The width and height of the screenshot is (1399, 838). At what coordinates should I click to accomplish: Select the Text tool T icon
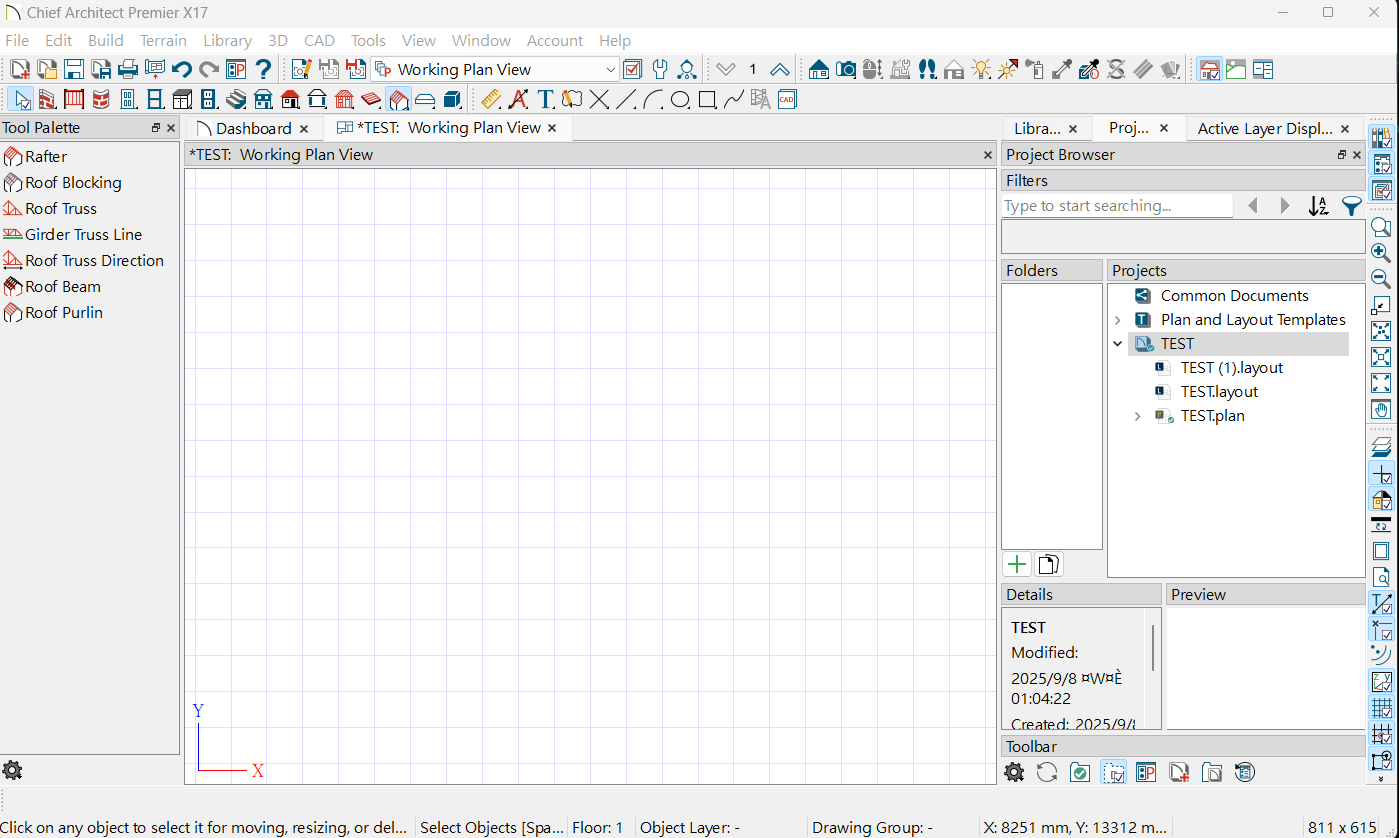545,99
